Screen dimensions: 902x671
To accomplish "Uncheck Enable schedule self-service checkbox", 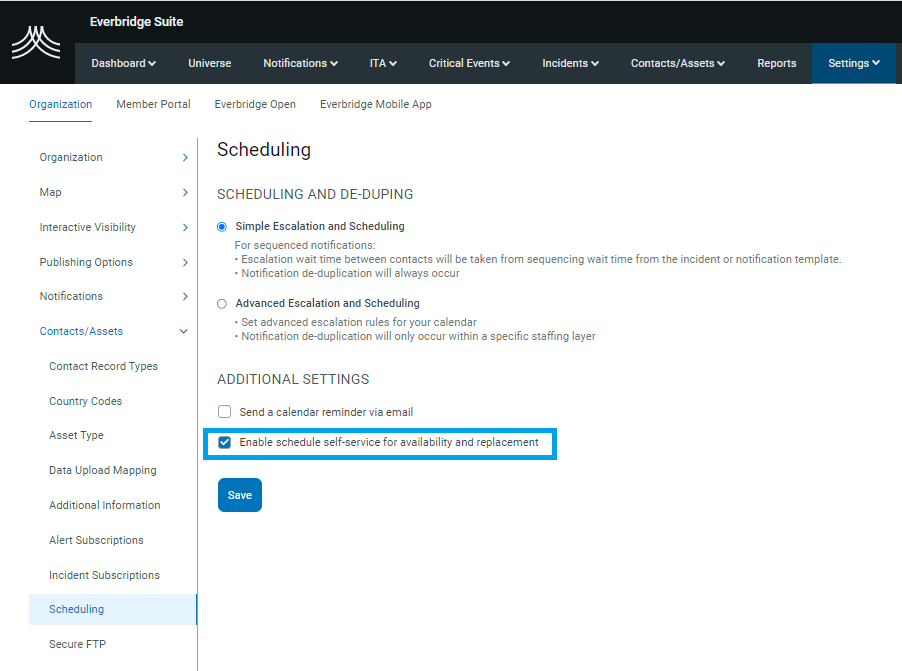I will point(224,442).
